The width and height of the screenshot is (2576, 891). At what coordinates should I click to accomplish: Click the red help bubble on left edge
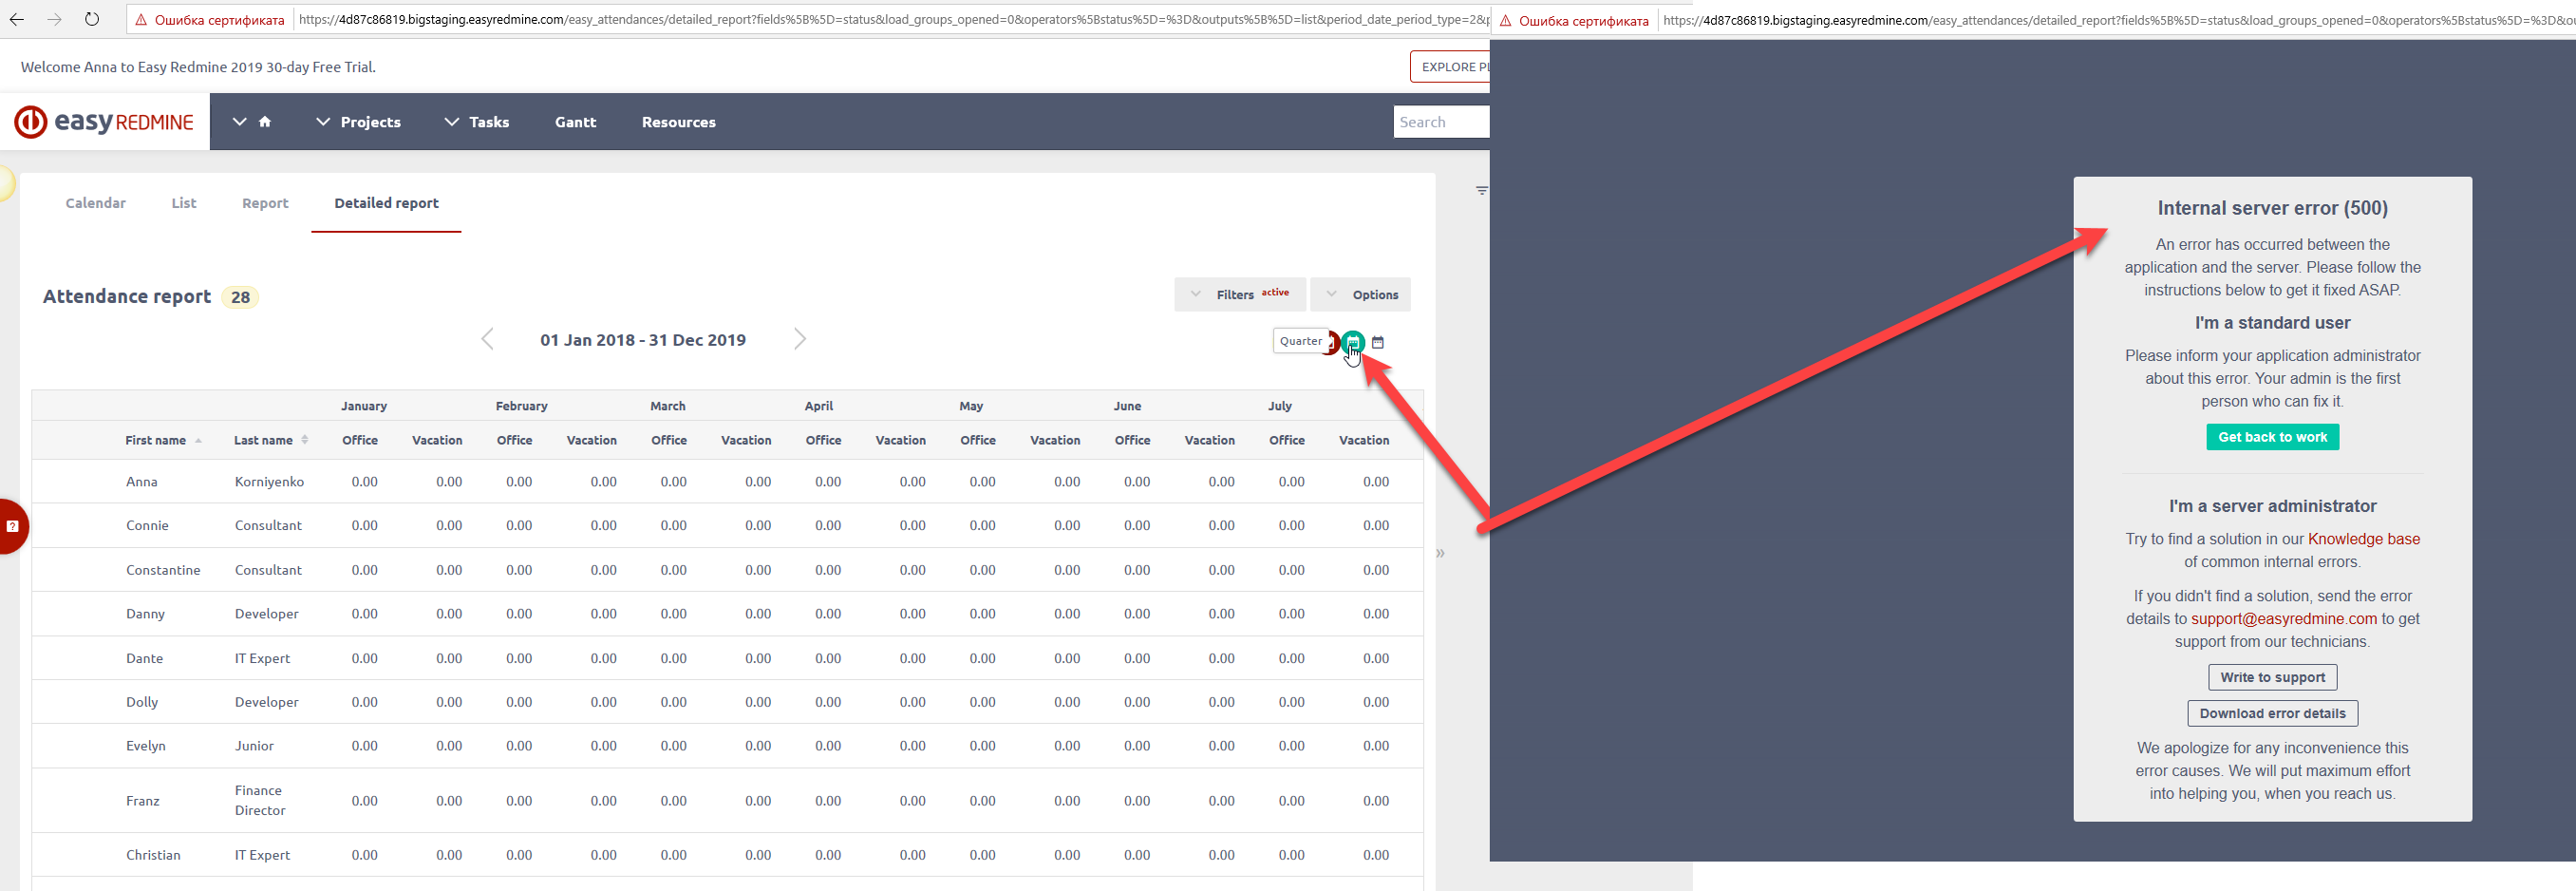pos(13,526)
